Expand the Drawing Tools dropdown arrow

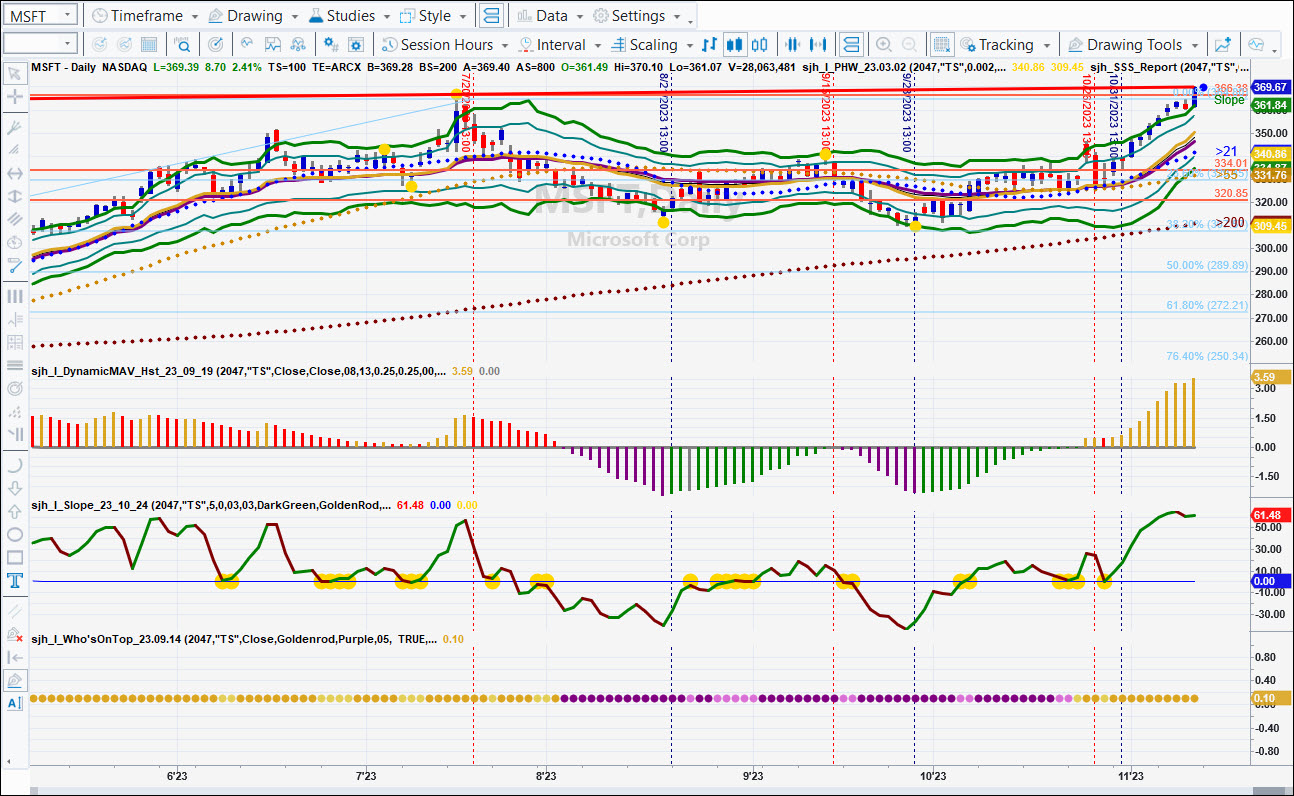[1195, 46]
